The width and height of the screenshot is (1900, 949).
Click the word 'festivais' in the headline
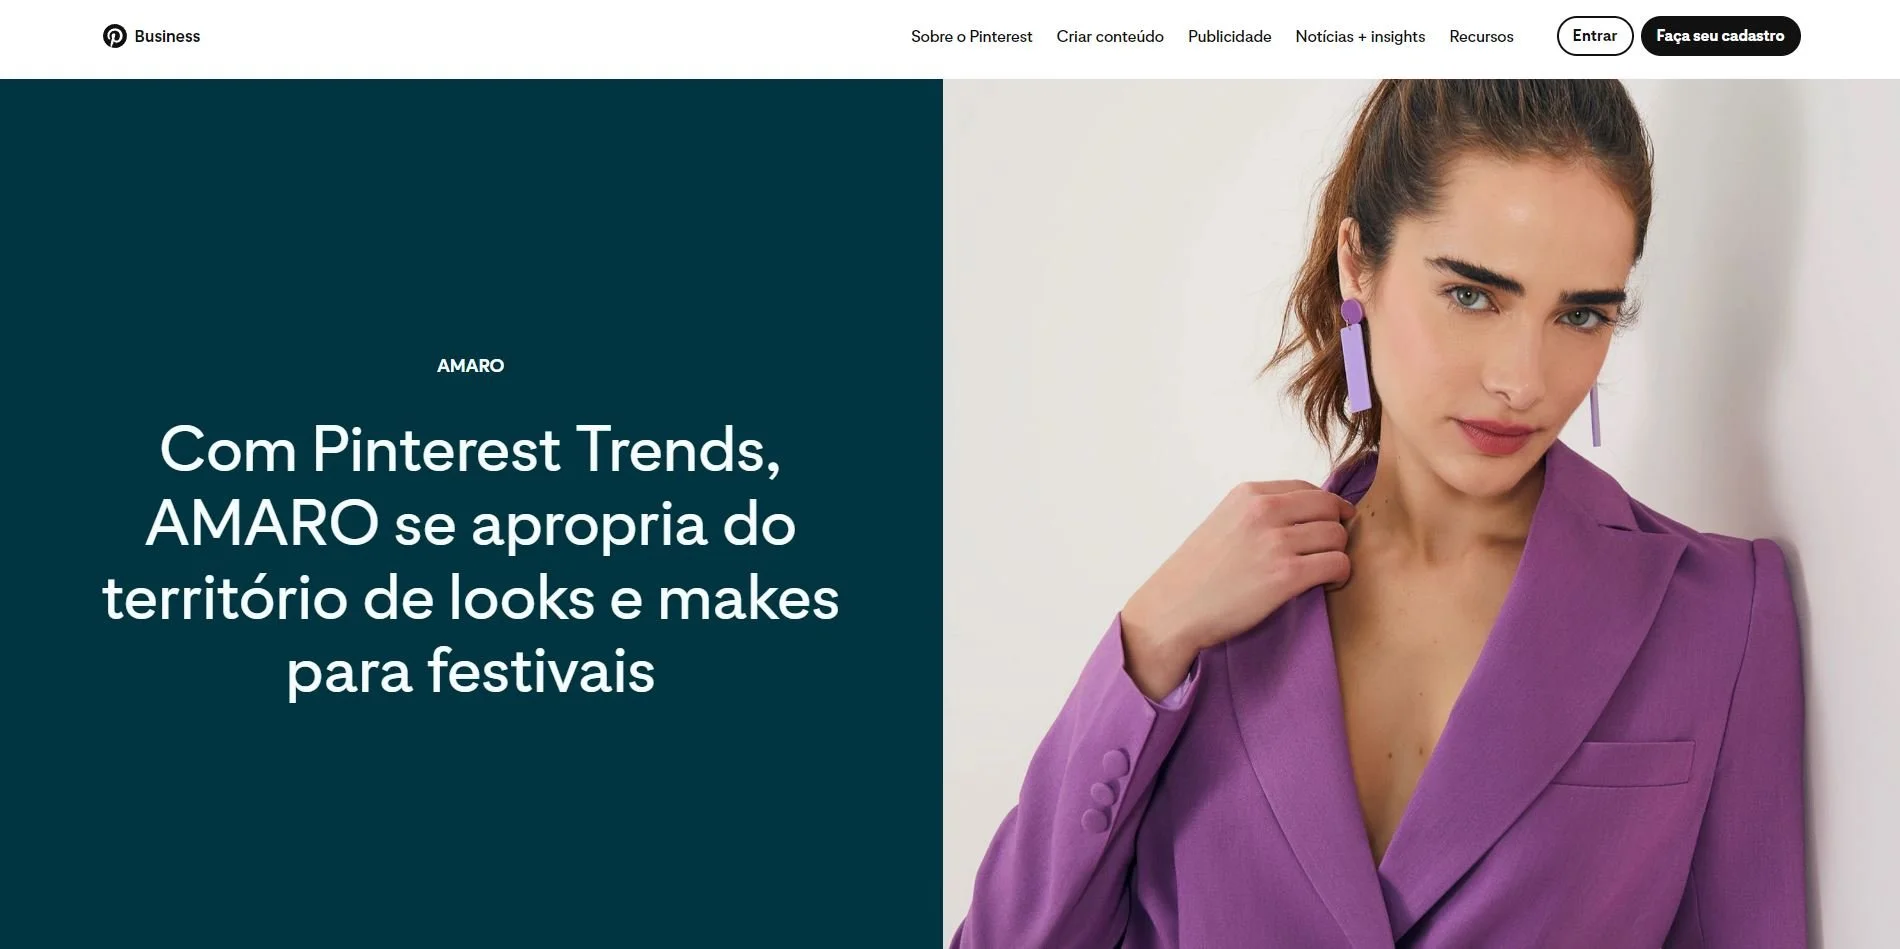(541, 671)
